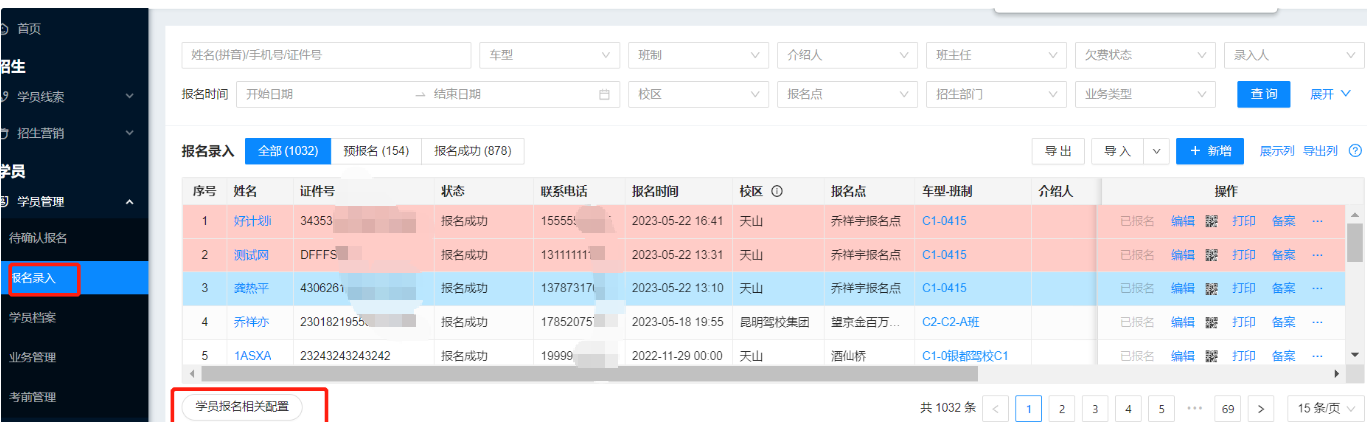Image resolution: width=1367 pixels, height=422 pixels.
Task: Select 全部 (1032) tab
Action: coord(288,151)
